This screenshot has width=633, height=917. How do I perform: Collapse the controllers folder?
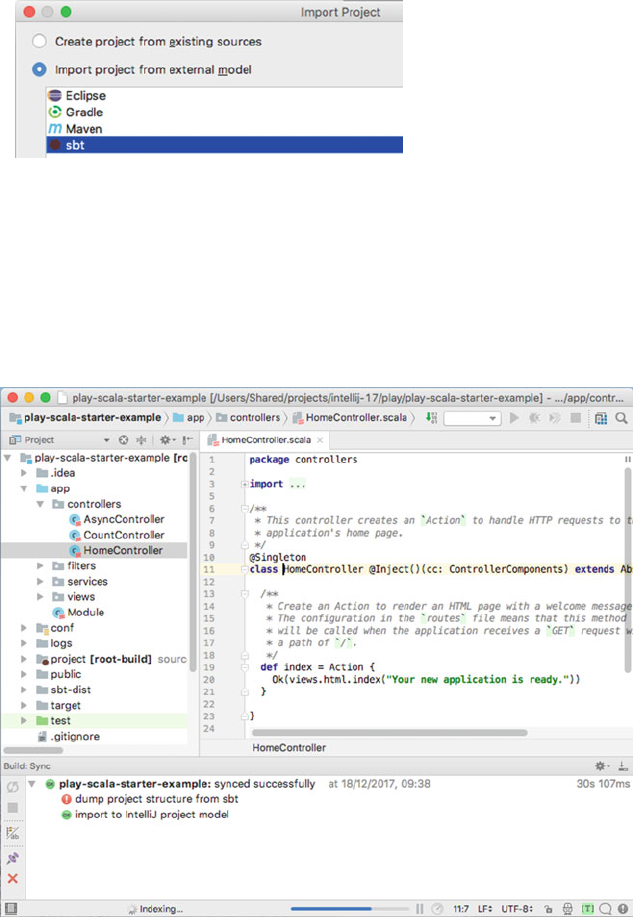tap(40, 504)
